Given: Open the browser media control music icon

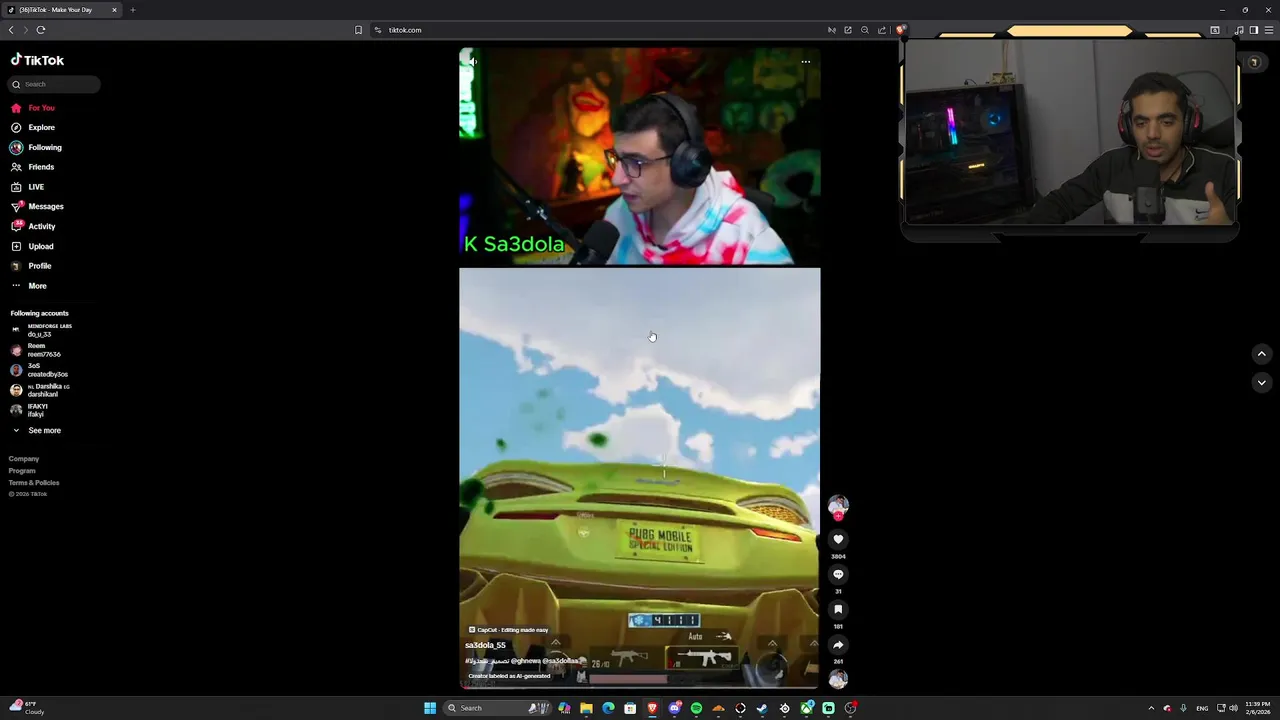Looking at the screenshot, I should (x=1239, y=30).
